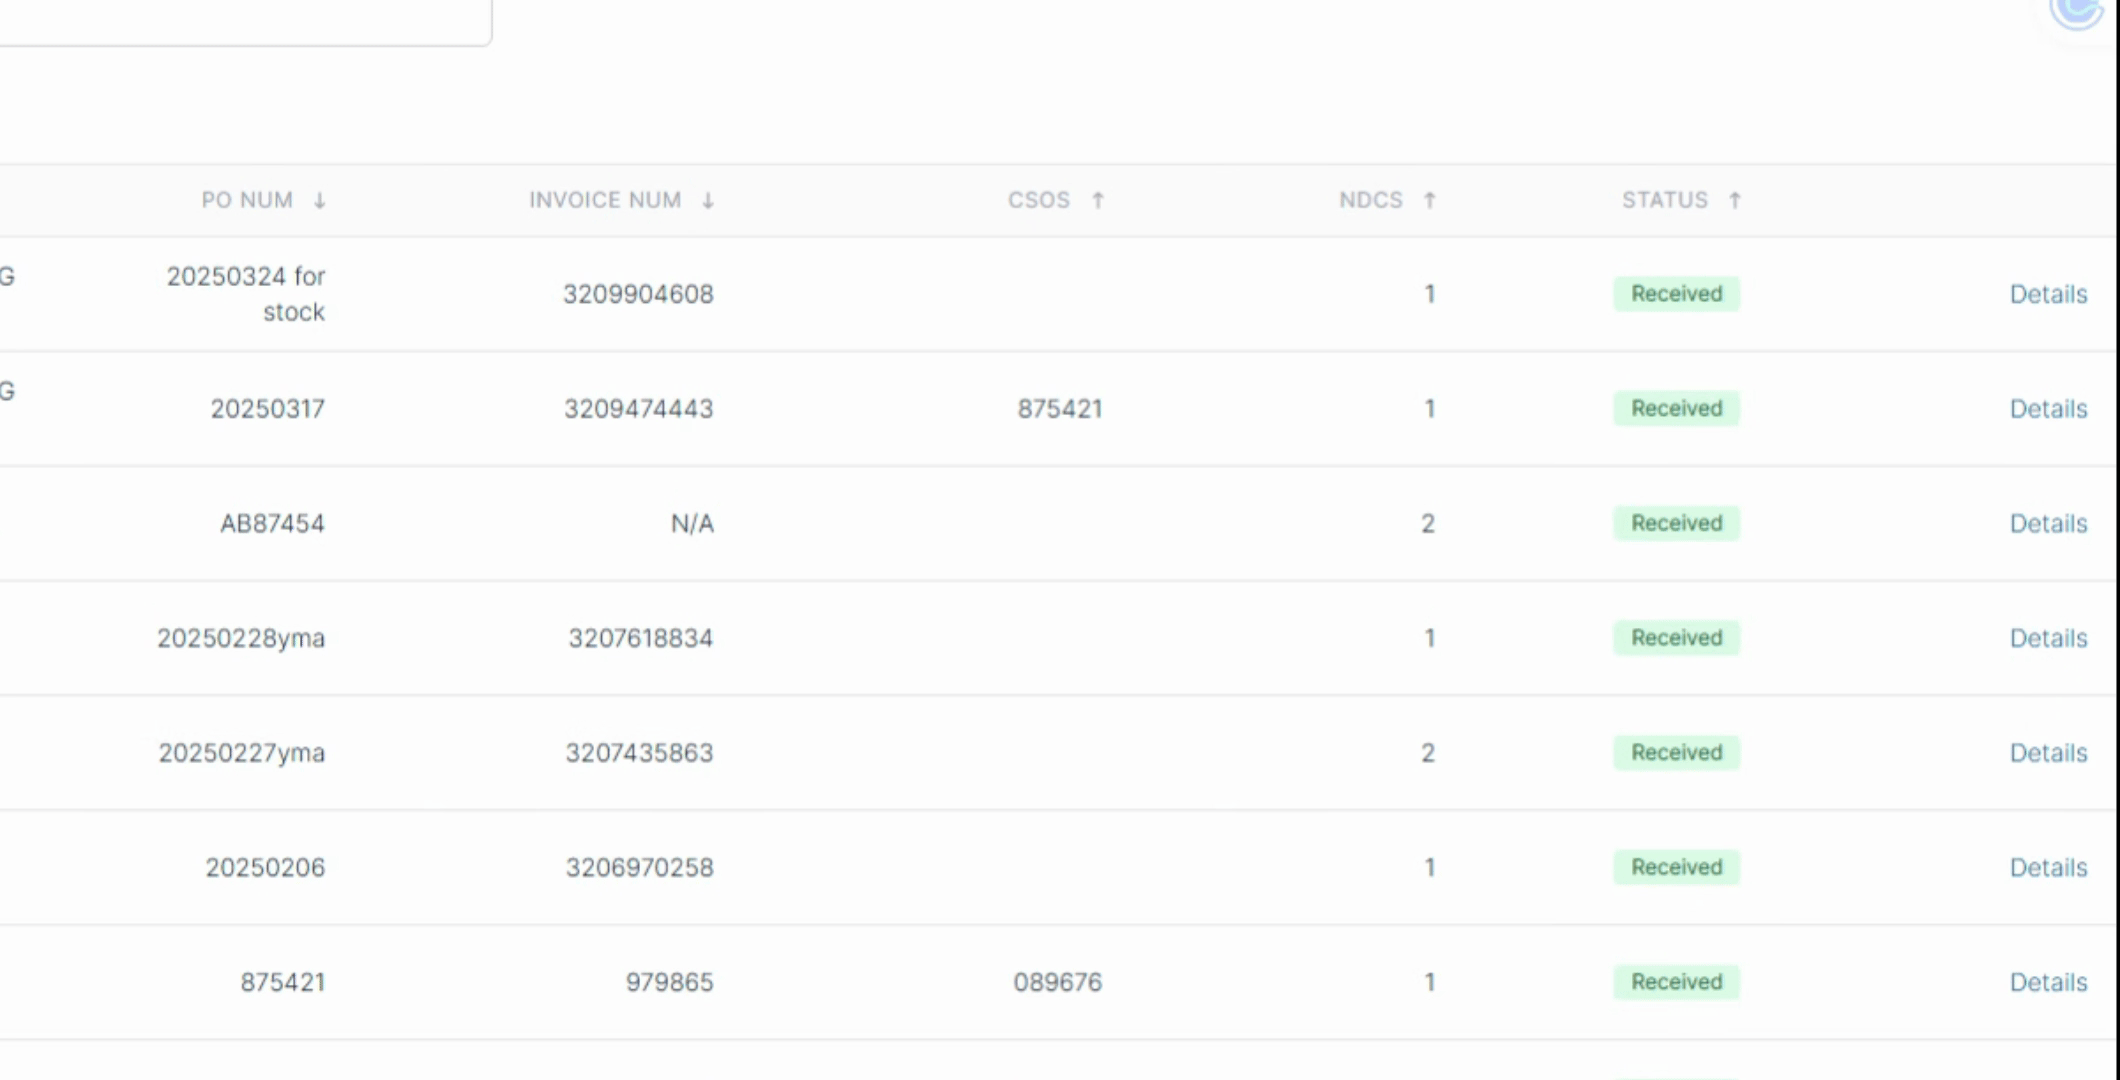Select CSOS value 089676
Image resolution: width=2120 pixels, height=1080 pixels.
1057,983
